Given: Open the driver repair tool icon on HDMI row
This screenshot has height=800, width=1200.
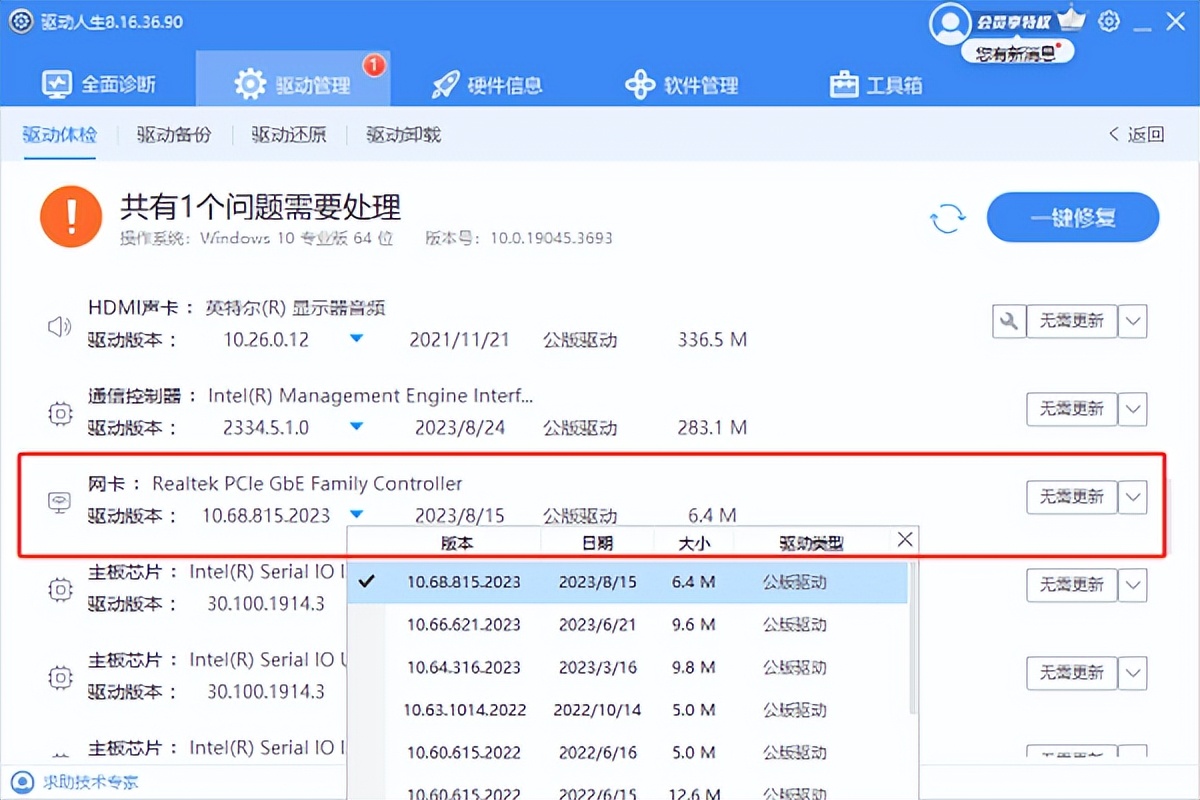Looking at the screenshot, I should point(1009,321).
